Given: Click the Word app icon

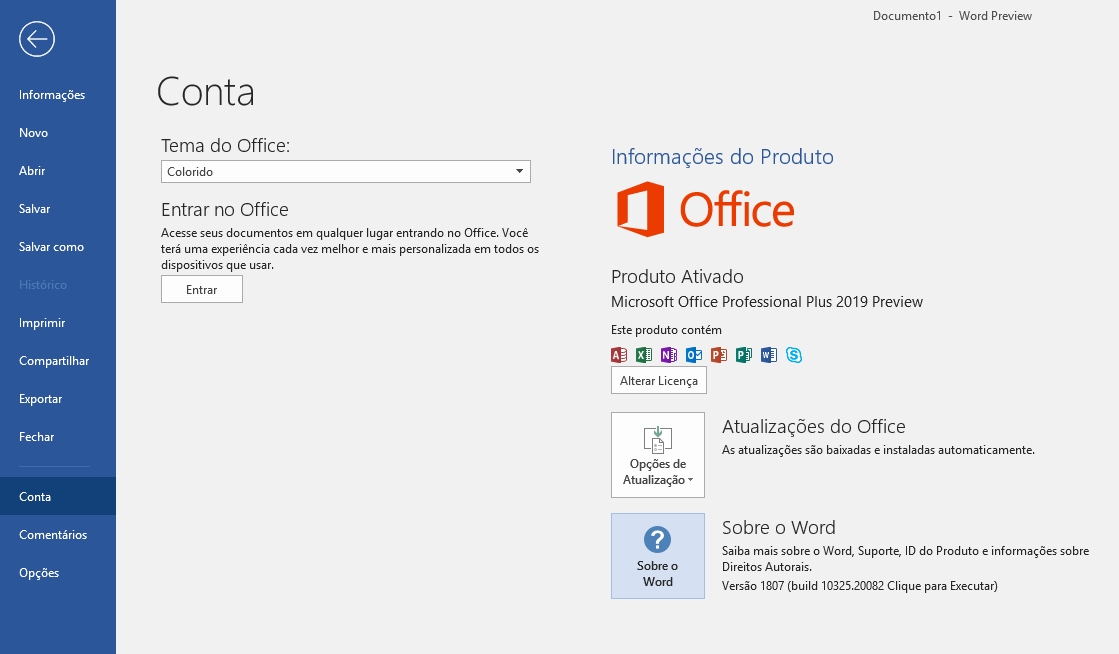Looking at the screenshot, I should (769, 355).
